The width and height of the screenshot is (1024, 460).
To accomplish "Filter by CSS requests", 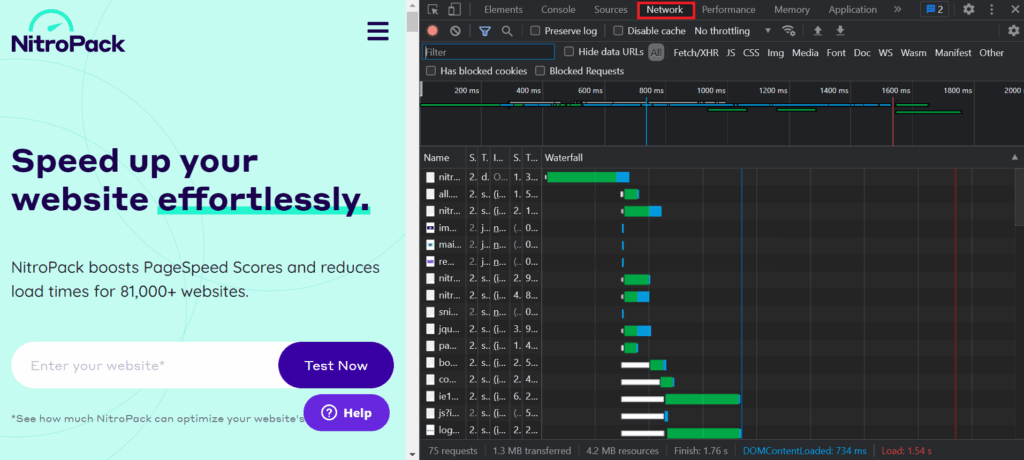I will tap(751, 53).
